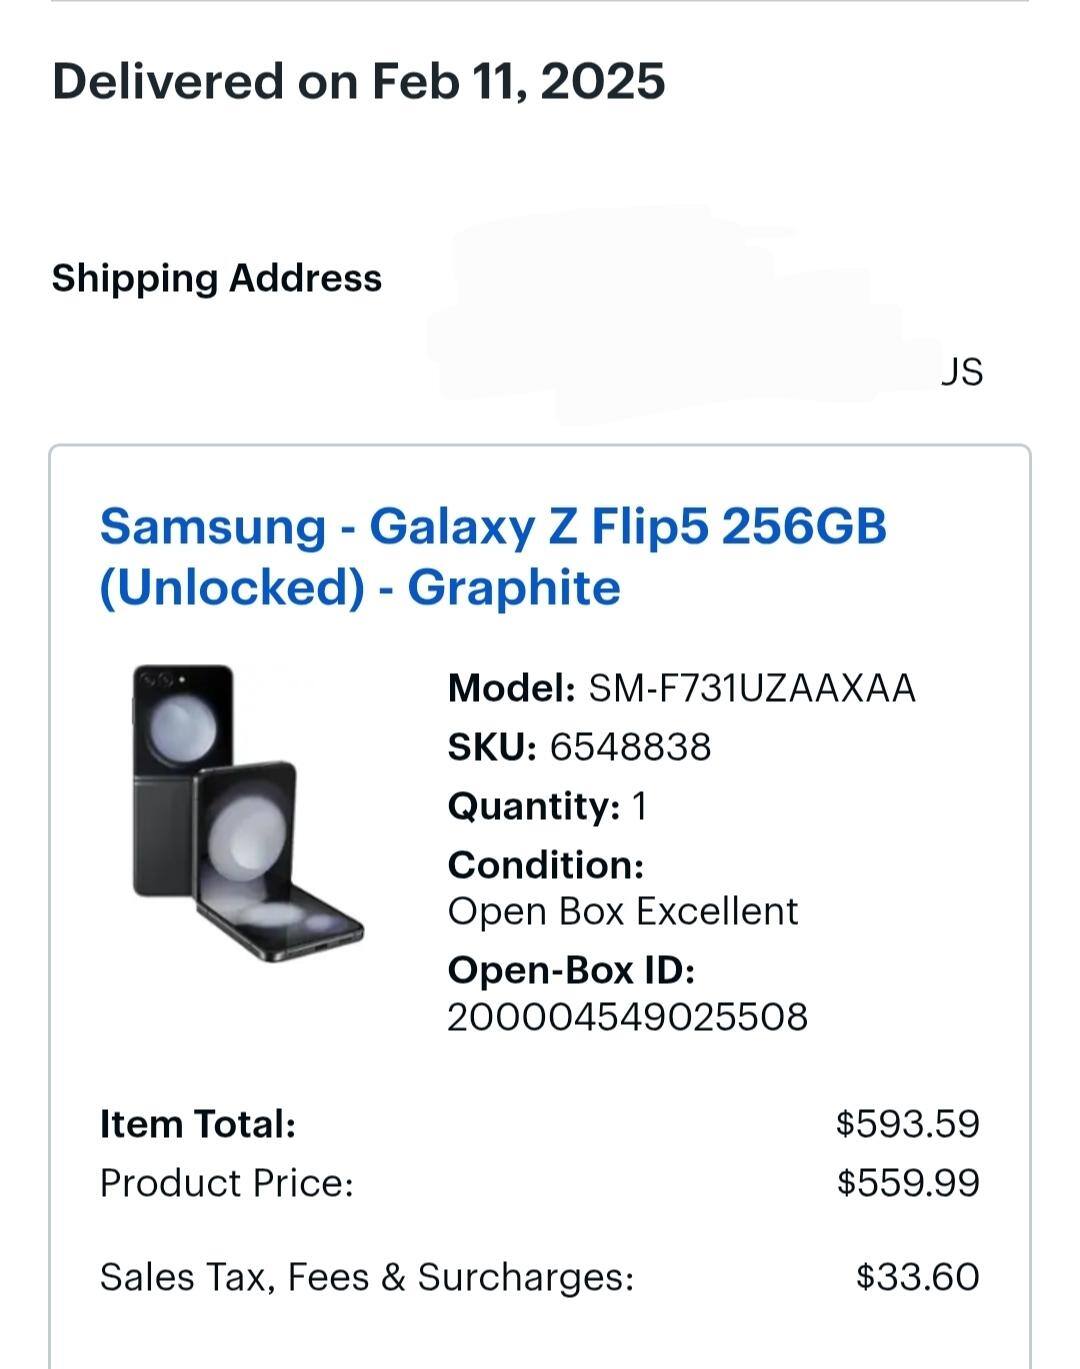Click the Delivered on Feb 11 heading

(358, 81)
